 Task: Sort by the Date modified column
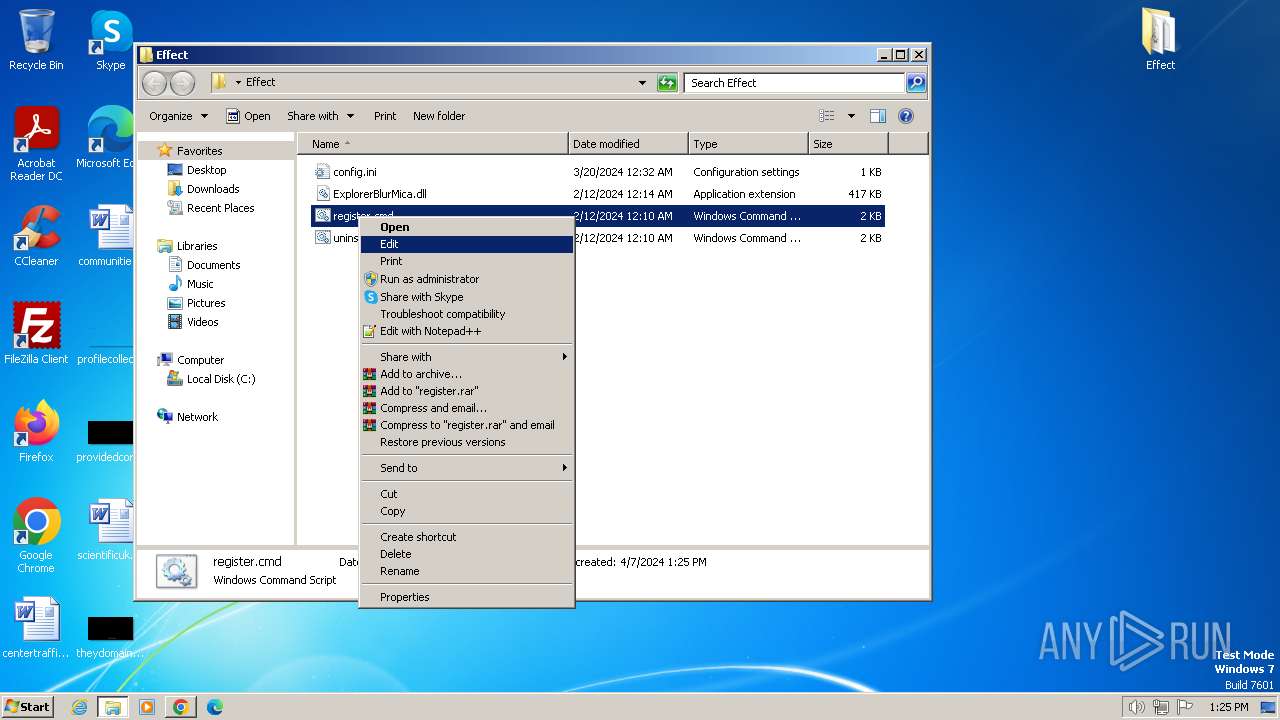(628, 144)
